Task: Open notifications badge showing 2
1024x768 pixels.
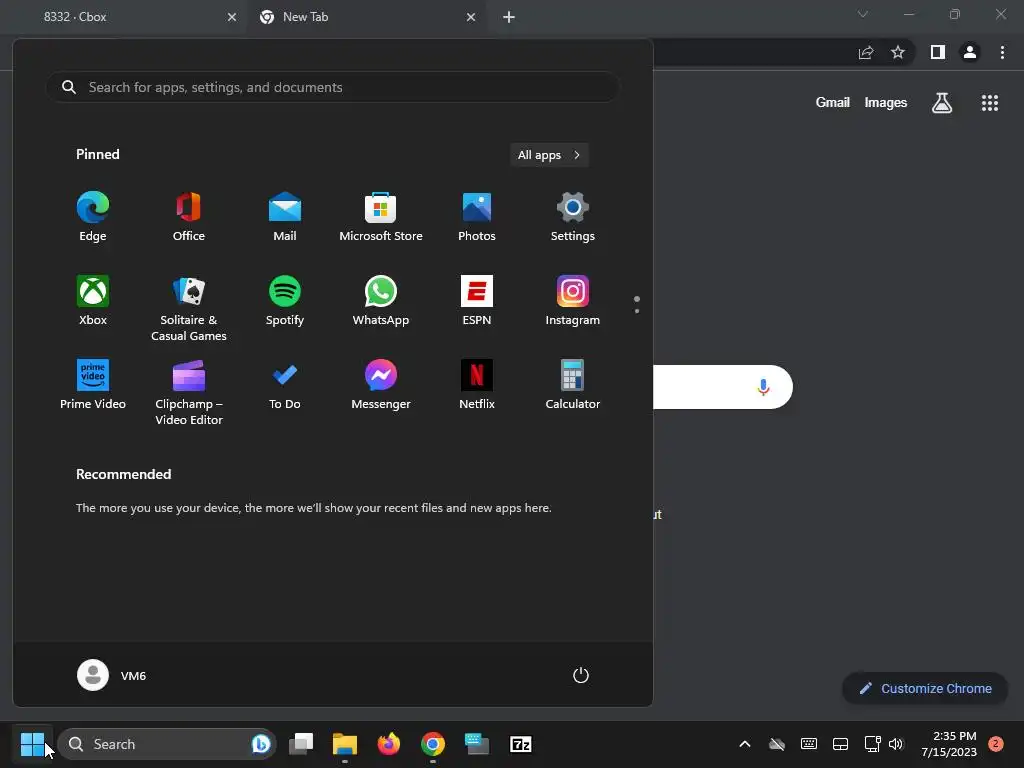Action: (996, 744)
